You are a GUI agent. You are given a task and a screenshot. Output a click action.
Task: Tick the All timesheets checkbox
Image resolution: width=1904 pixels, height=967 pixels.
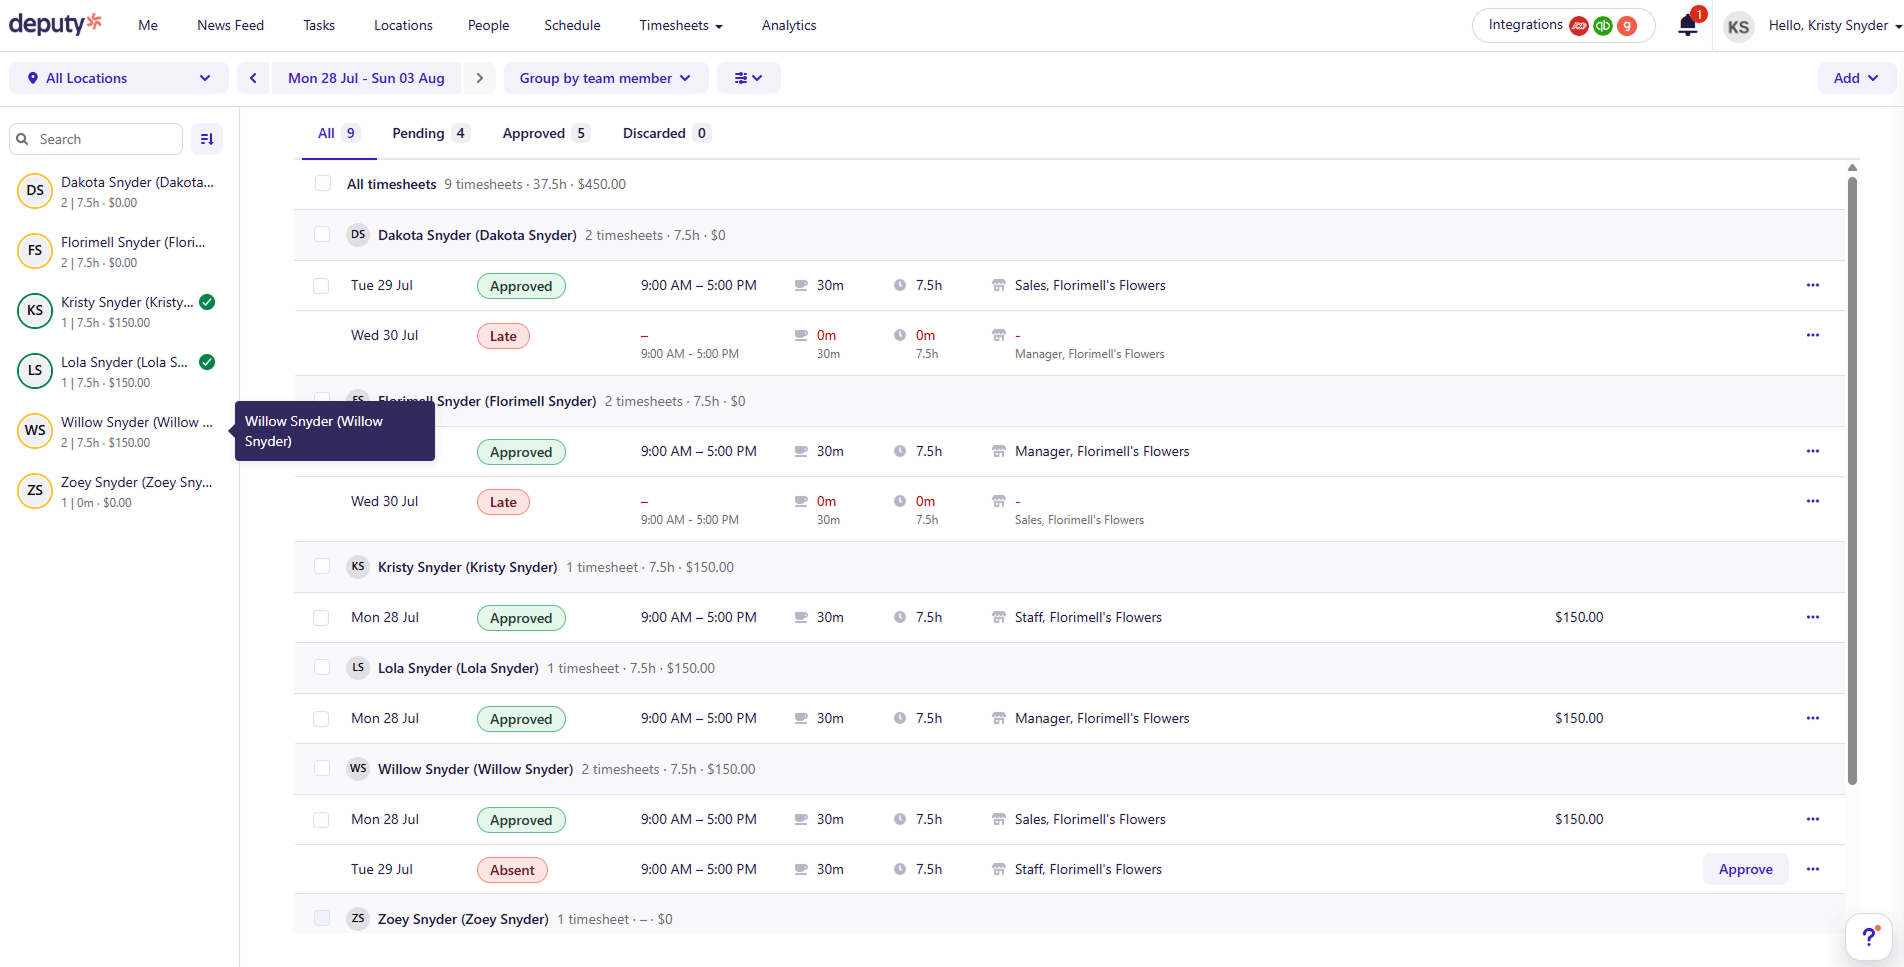(322, 184)
